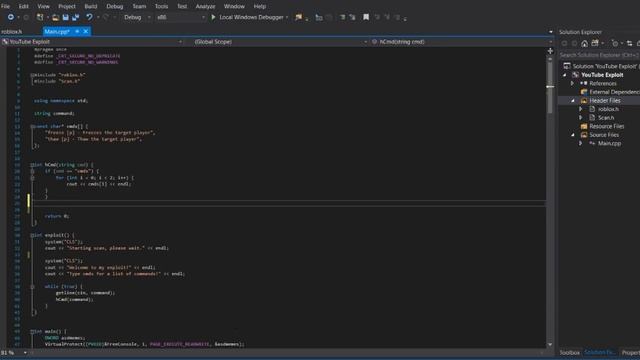Close the Main.cpp tab
The image size is (640, 360).
pyautogui.click(x=86, y=31)
